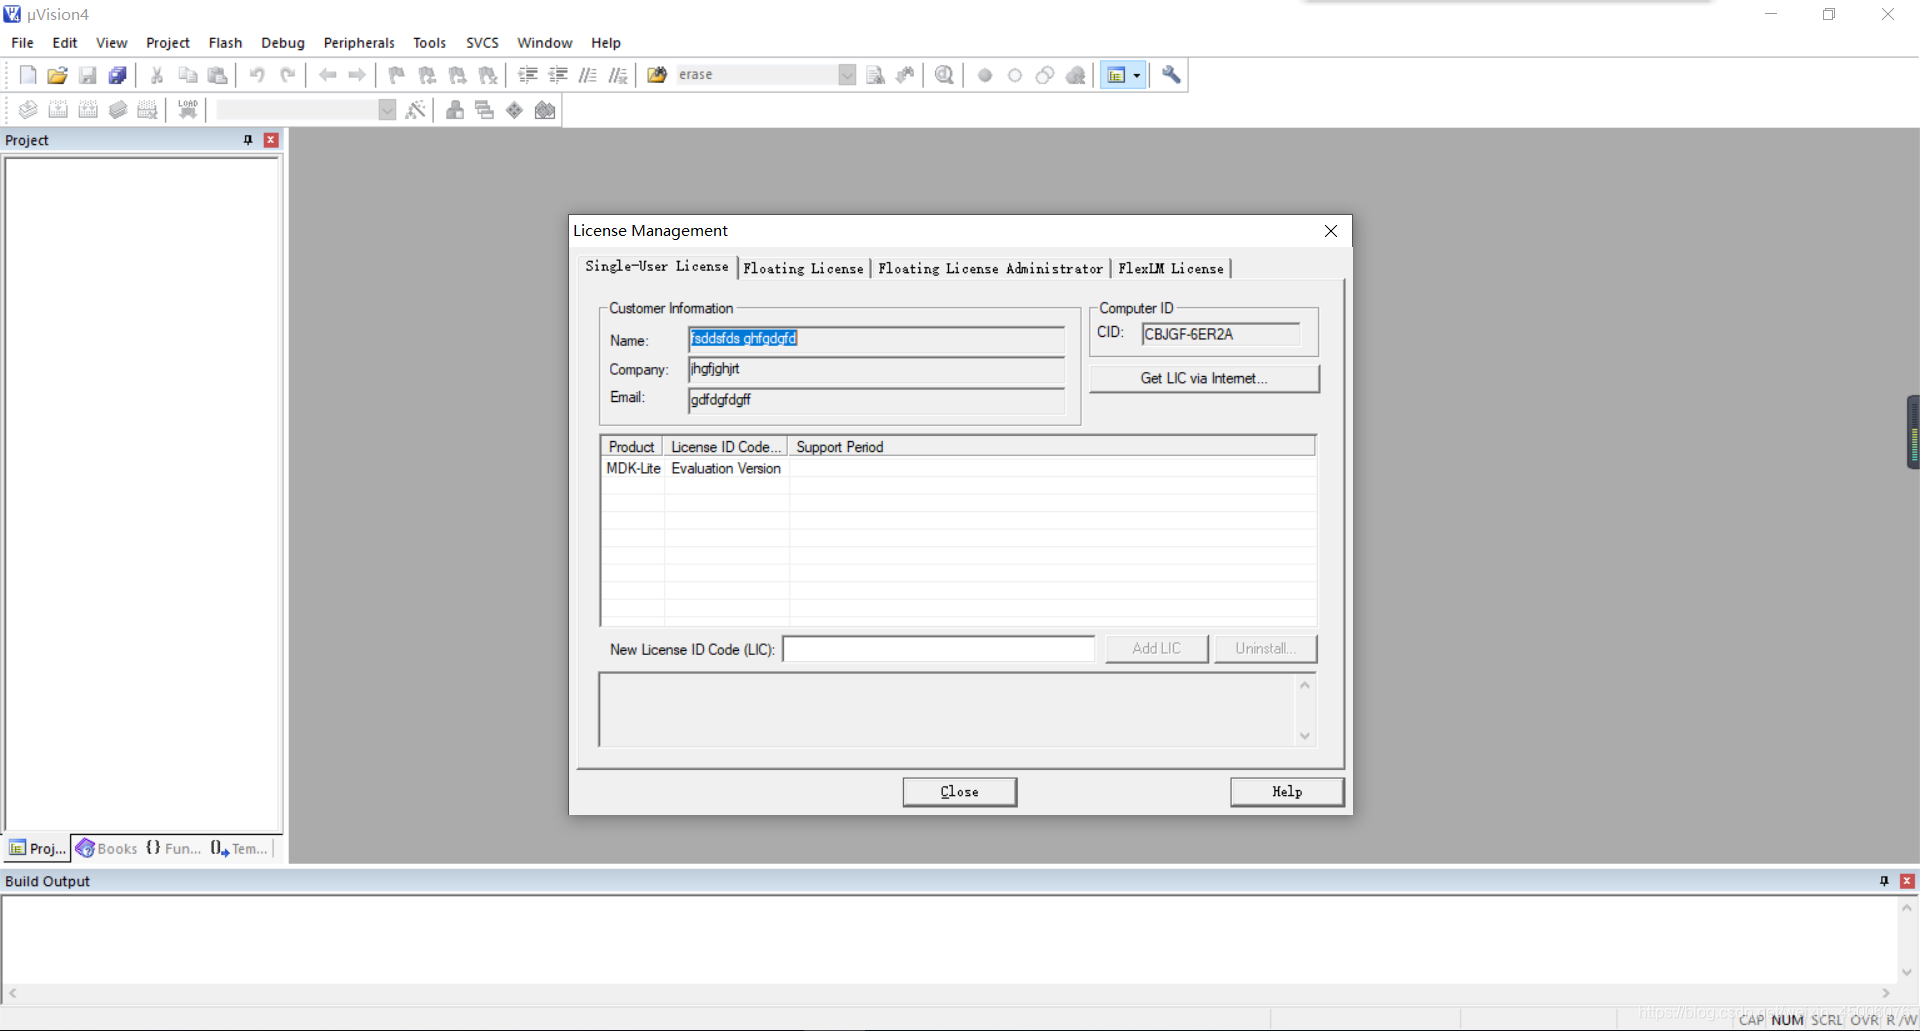1920x1031 pixels.
Task: Select the Single-User License tab
Action: 657,266
